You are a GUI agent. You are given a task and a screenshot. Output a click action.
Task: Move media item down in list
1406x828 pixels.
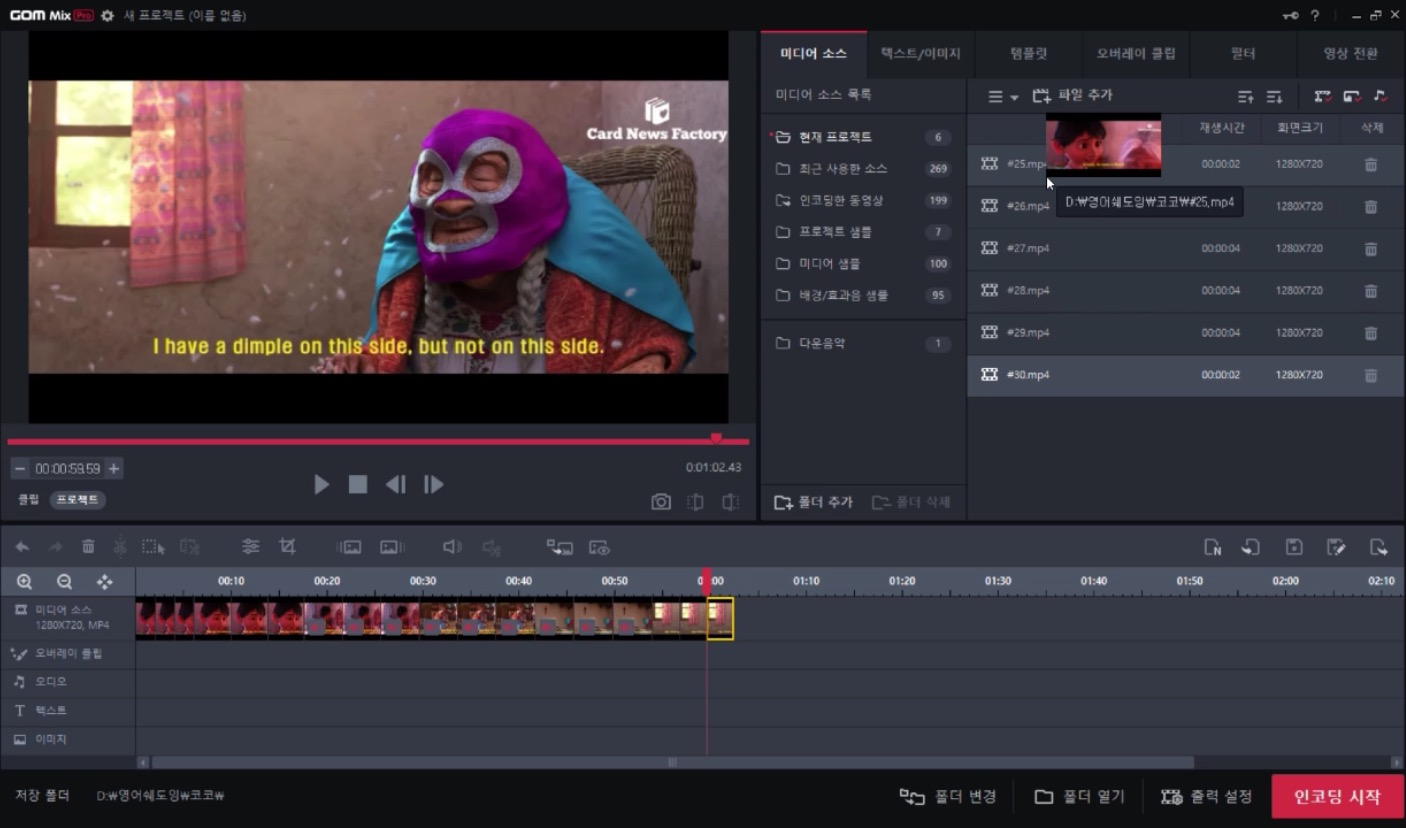[1274, 97]
